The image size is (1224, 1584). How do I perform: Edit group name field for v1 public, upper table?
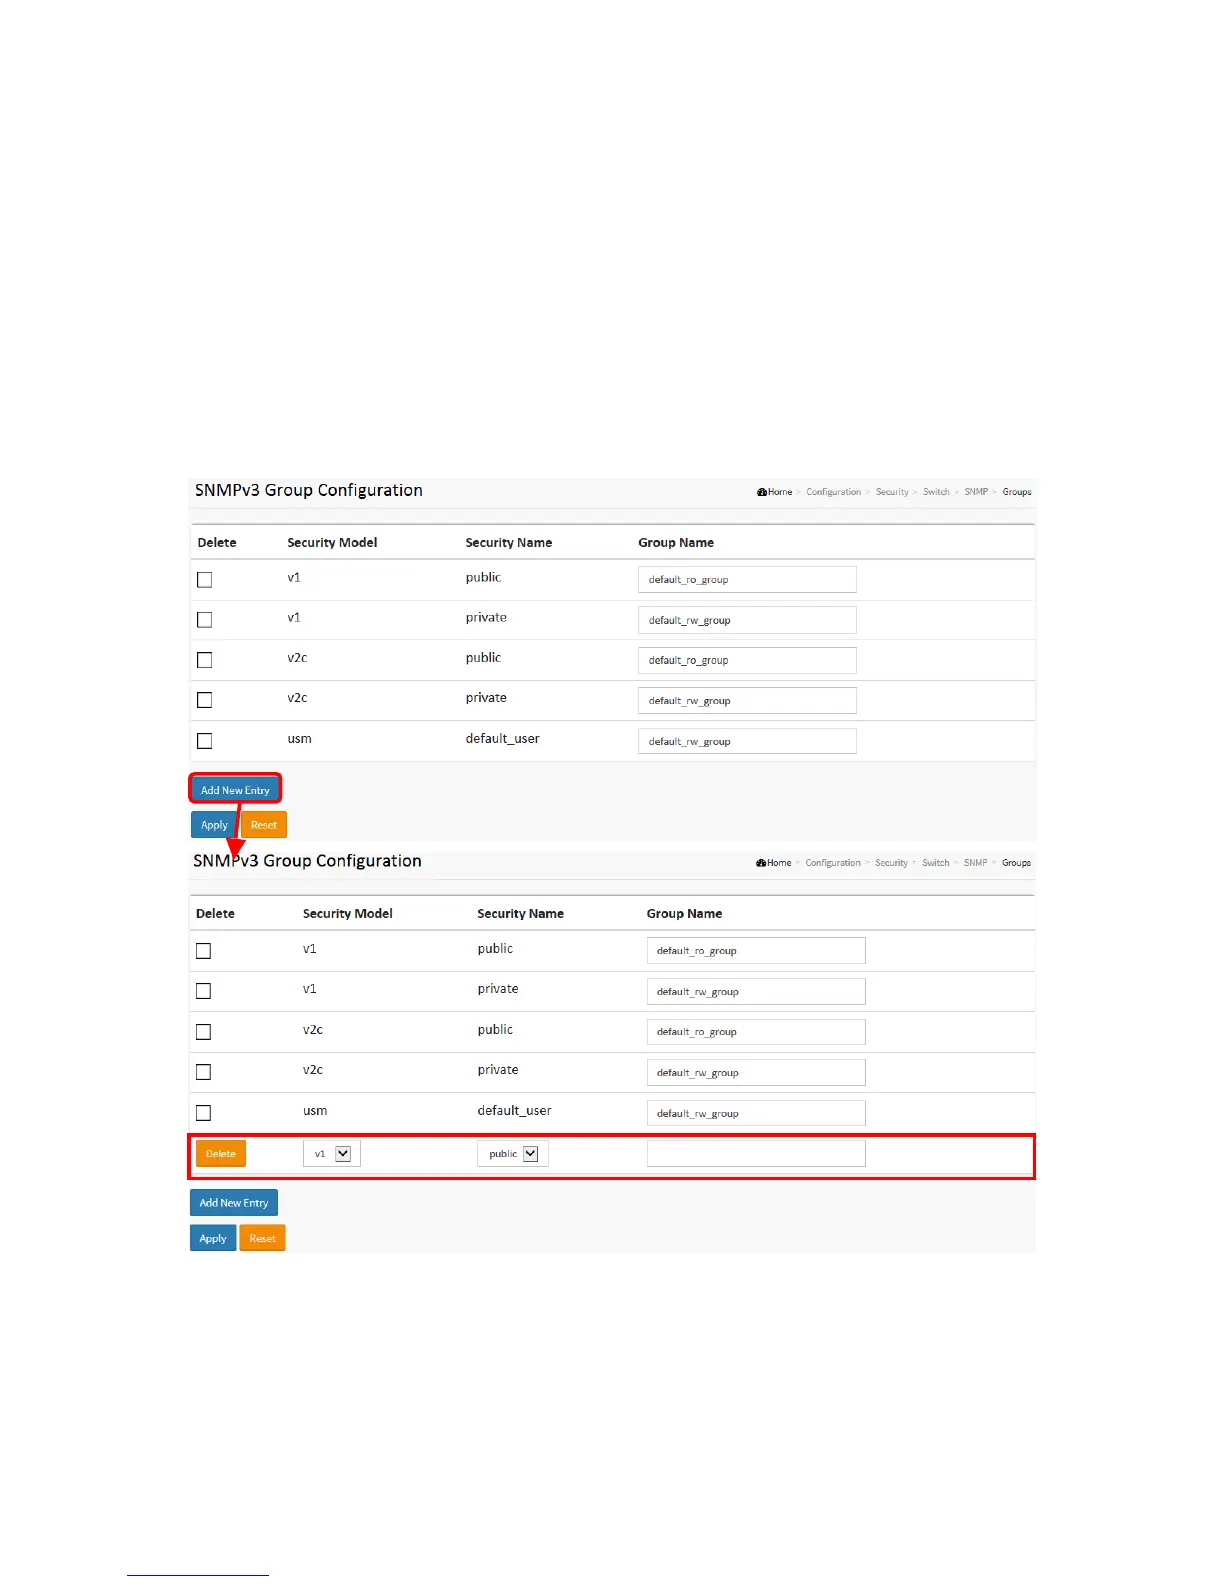point(747,579)
